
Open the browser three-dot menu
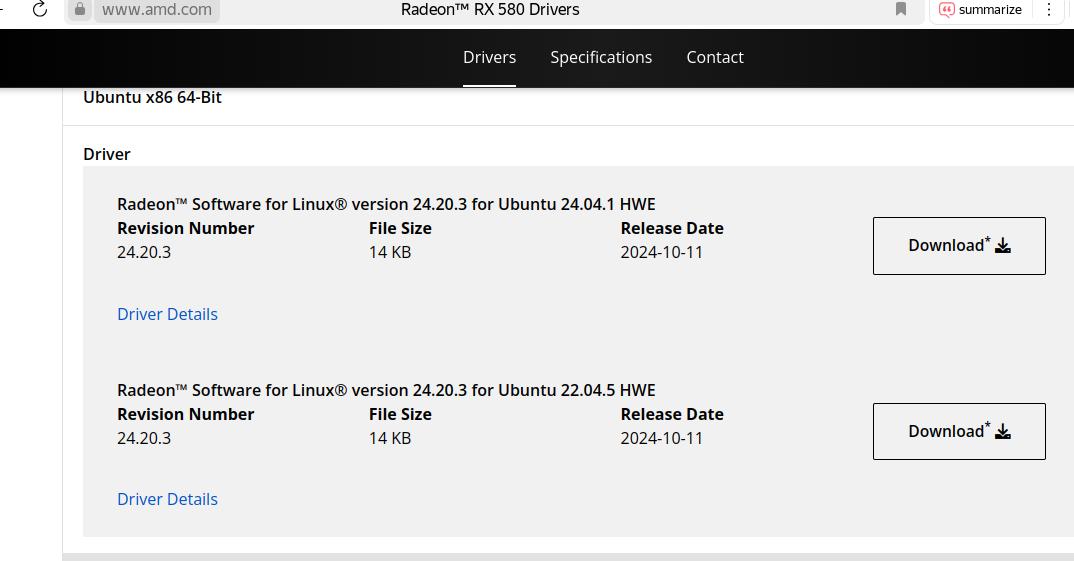tap(1049, 10)
